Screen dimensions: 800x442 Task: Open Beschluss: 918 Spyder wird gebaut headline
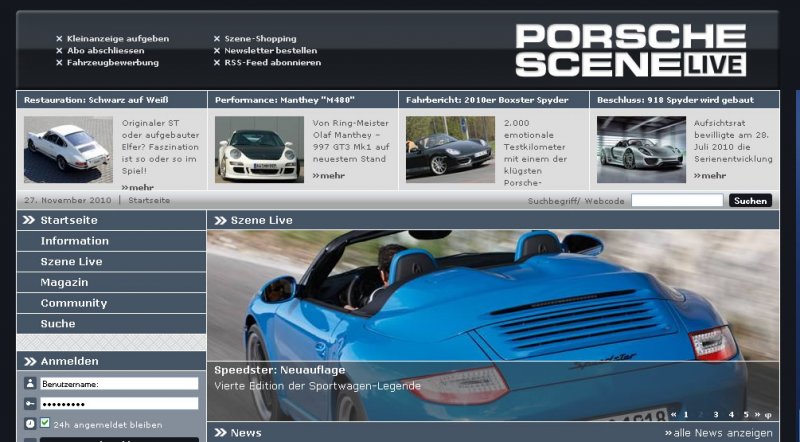(x=675, y=100)
